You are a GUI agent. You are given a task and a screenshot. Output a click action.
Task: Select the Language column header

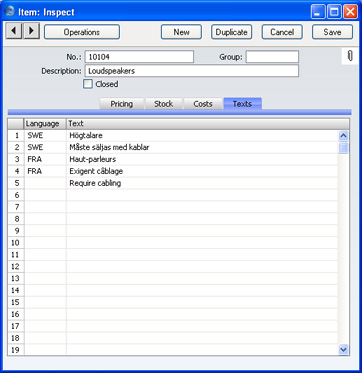[x=45, y=124]
